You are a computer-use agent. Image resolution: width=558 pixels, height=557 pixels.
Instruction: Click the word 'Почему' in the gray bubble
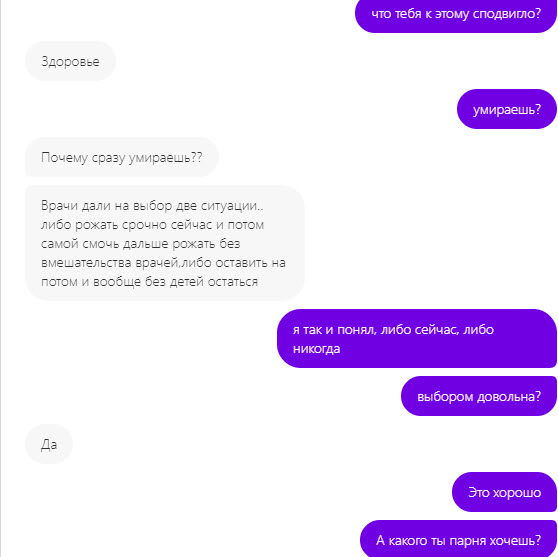coord(64,158)
